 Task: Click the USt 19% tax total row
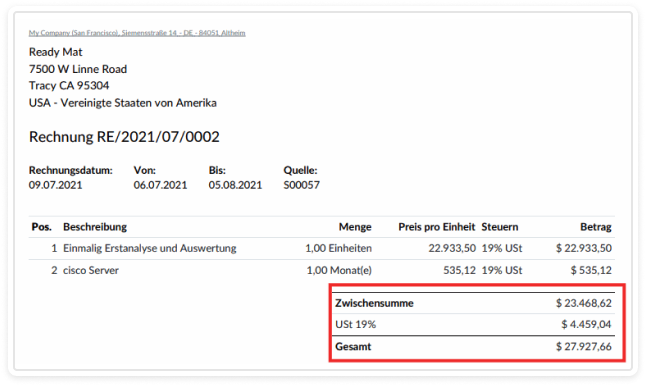click(x=474, y=325)
